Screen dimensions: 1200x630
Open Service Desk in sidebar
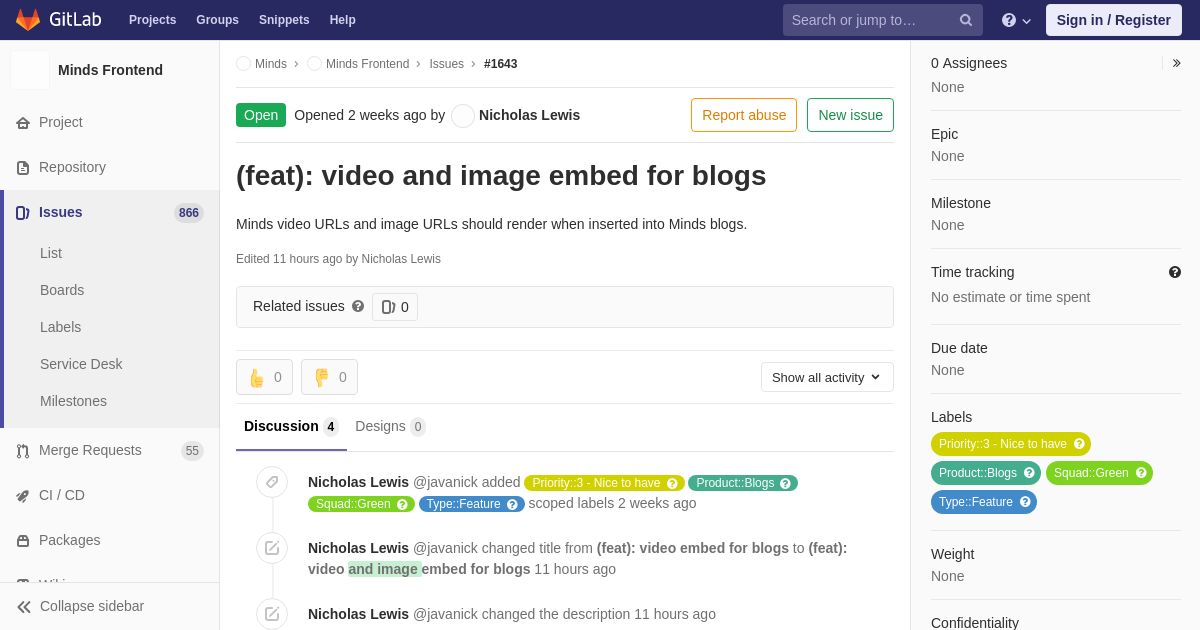81,365
